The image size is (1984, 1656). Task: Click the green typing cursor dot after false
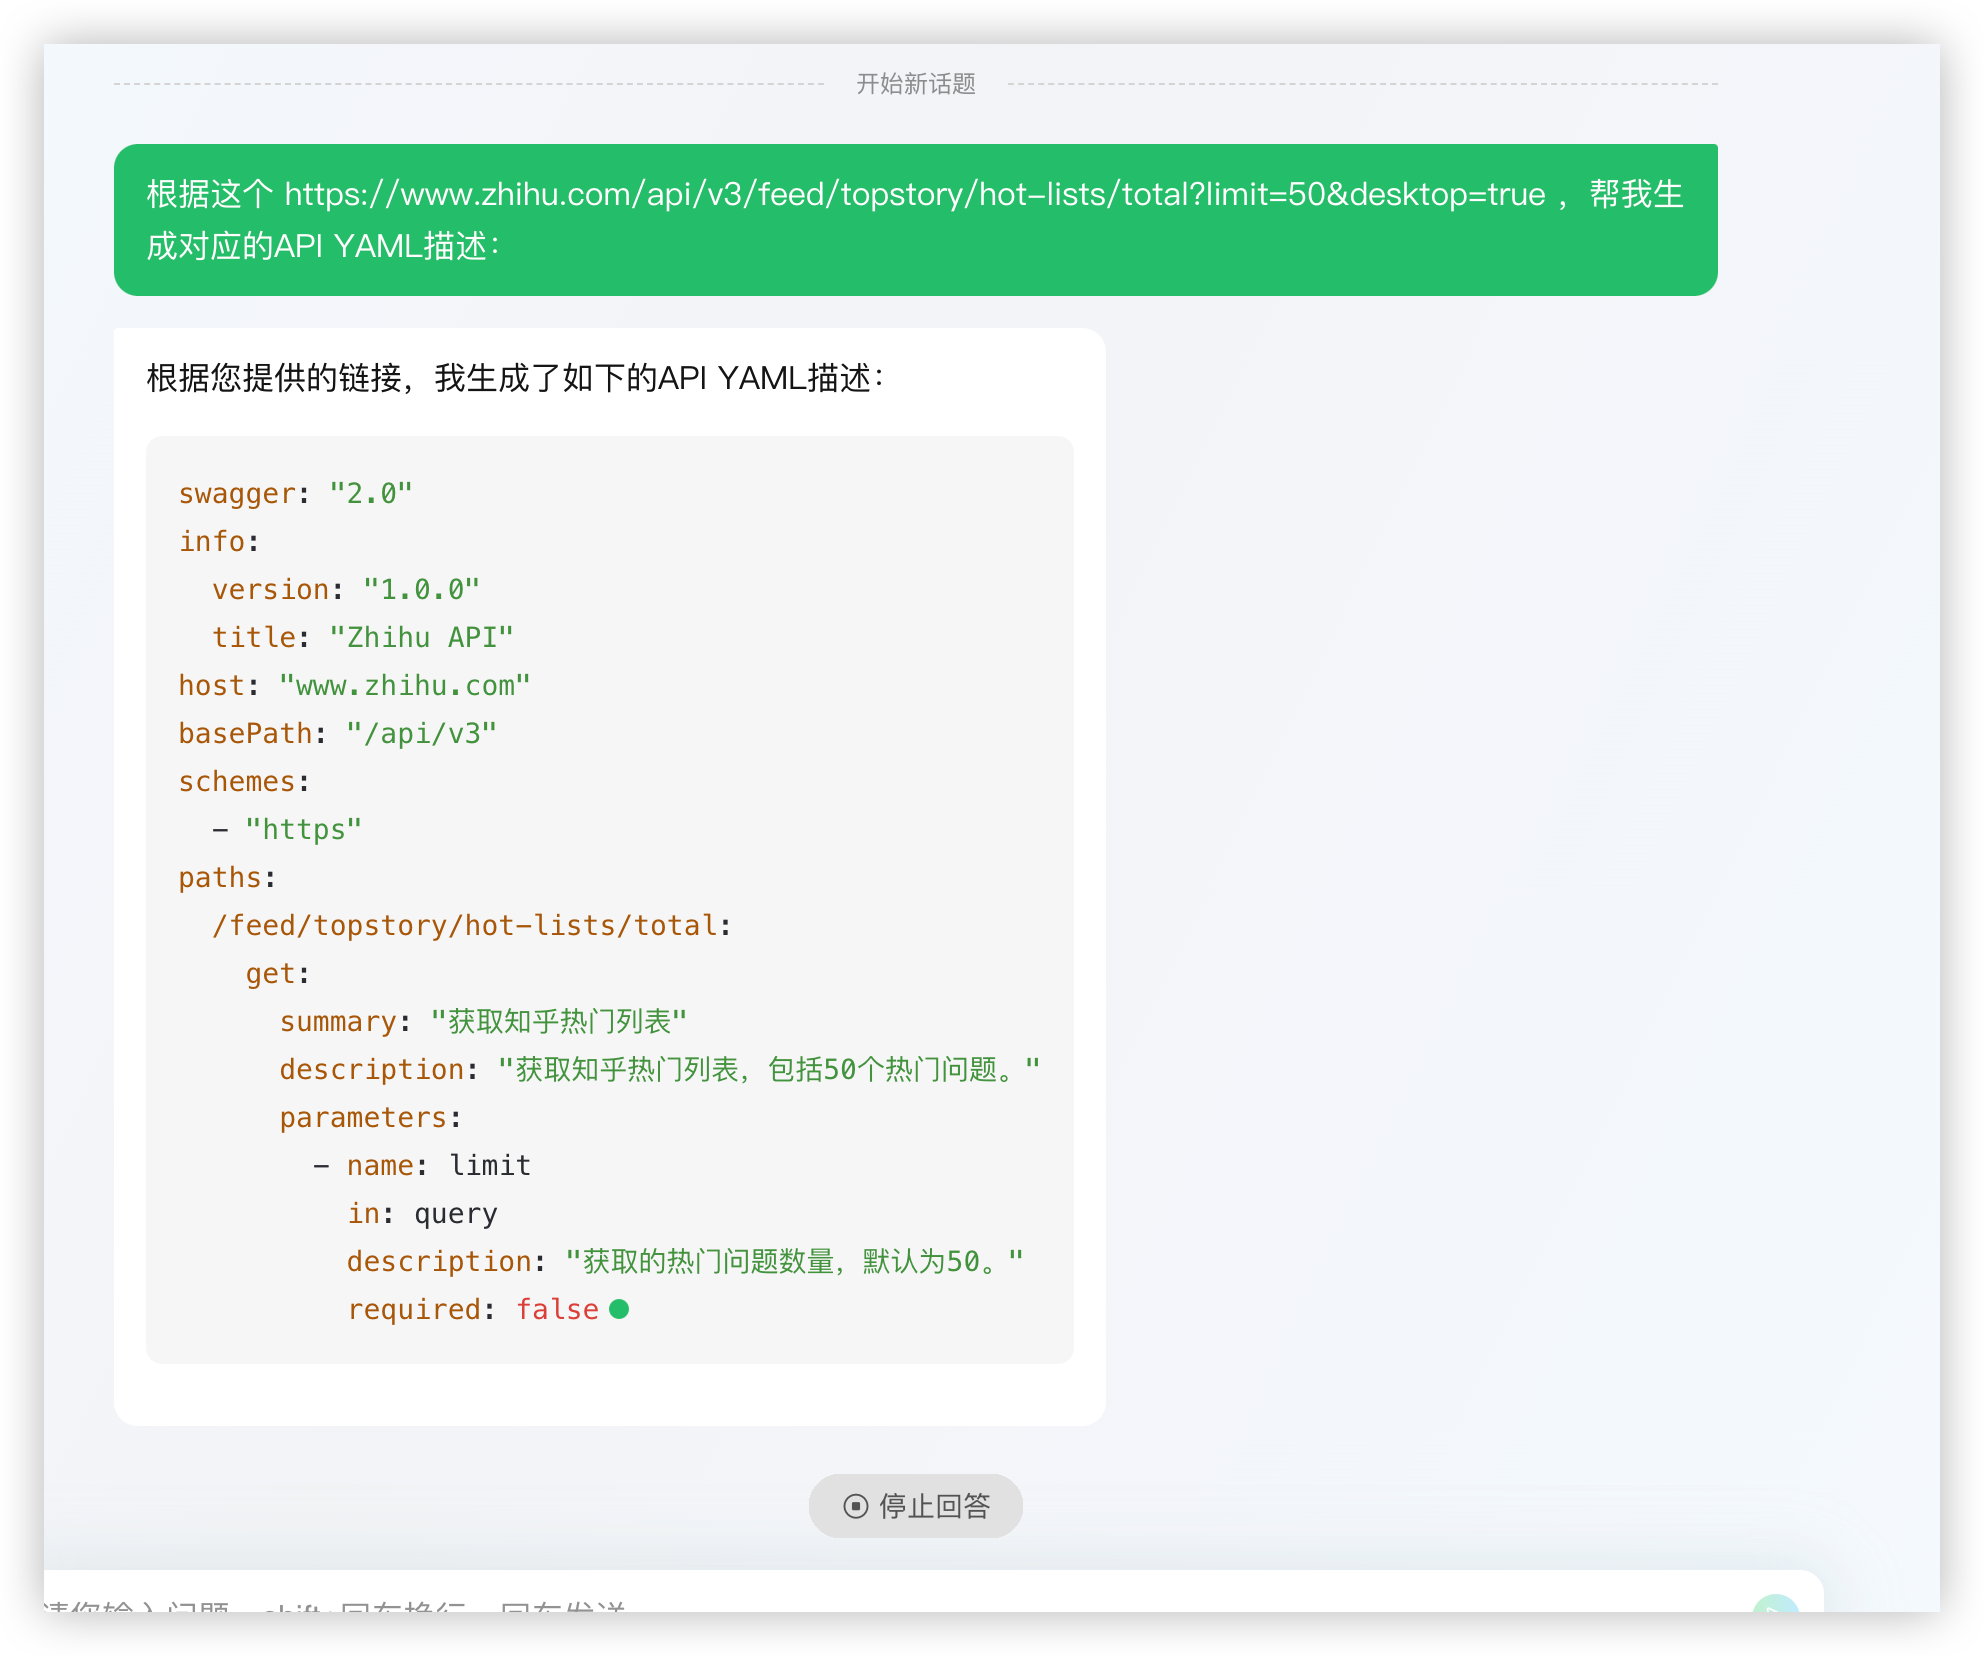click(x=619, y=1309)
